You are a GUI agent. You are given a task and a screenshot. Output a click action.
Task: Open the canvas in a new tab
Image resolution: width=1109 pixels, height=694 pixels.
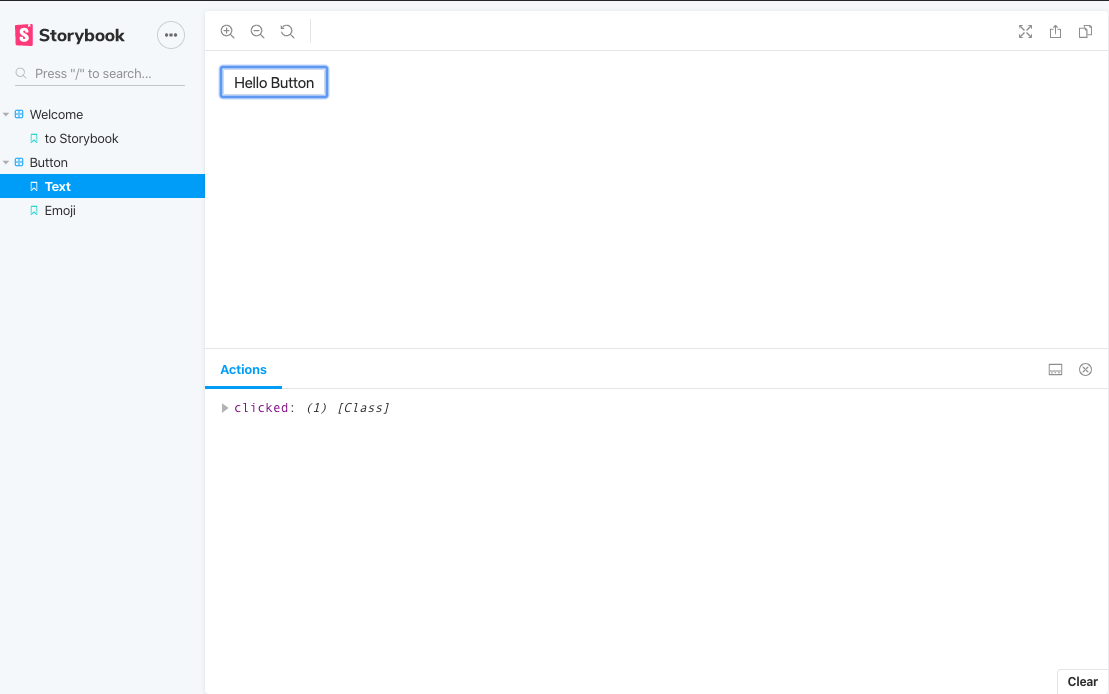coord(1055,32)
